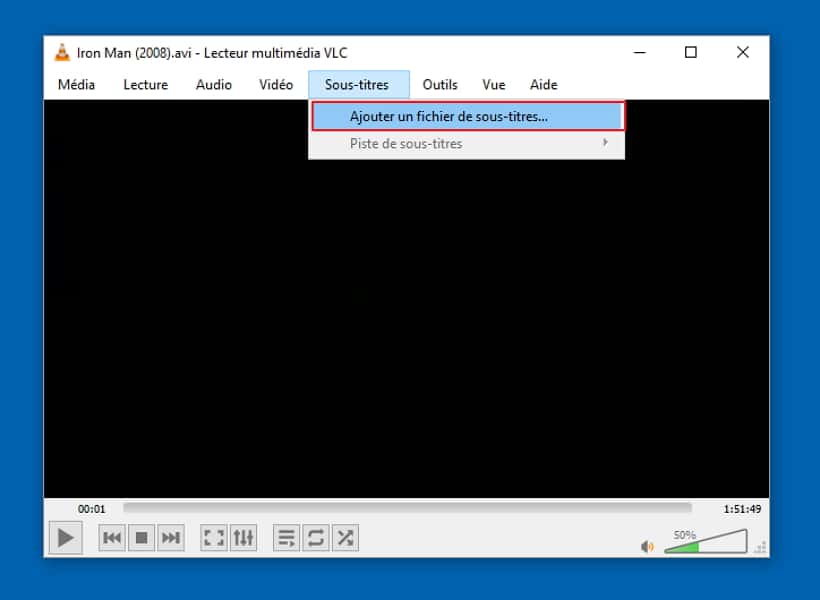
Task: Enable random playback order
Action: (x=345, y=537)
